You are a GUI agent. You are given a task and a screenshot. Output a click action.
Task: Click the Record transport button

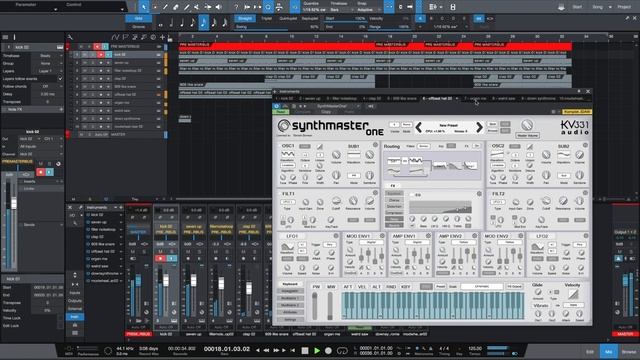pyautogui.click(x=328, y=350)
